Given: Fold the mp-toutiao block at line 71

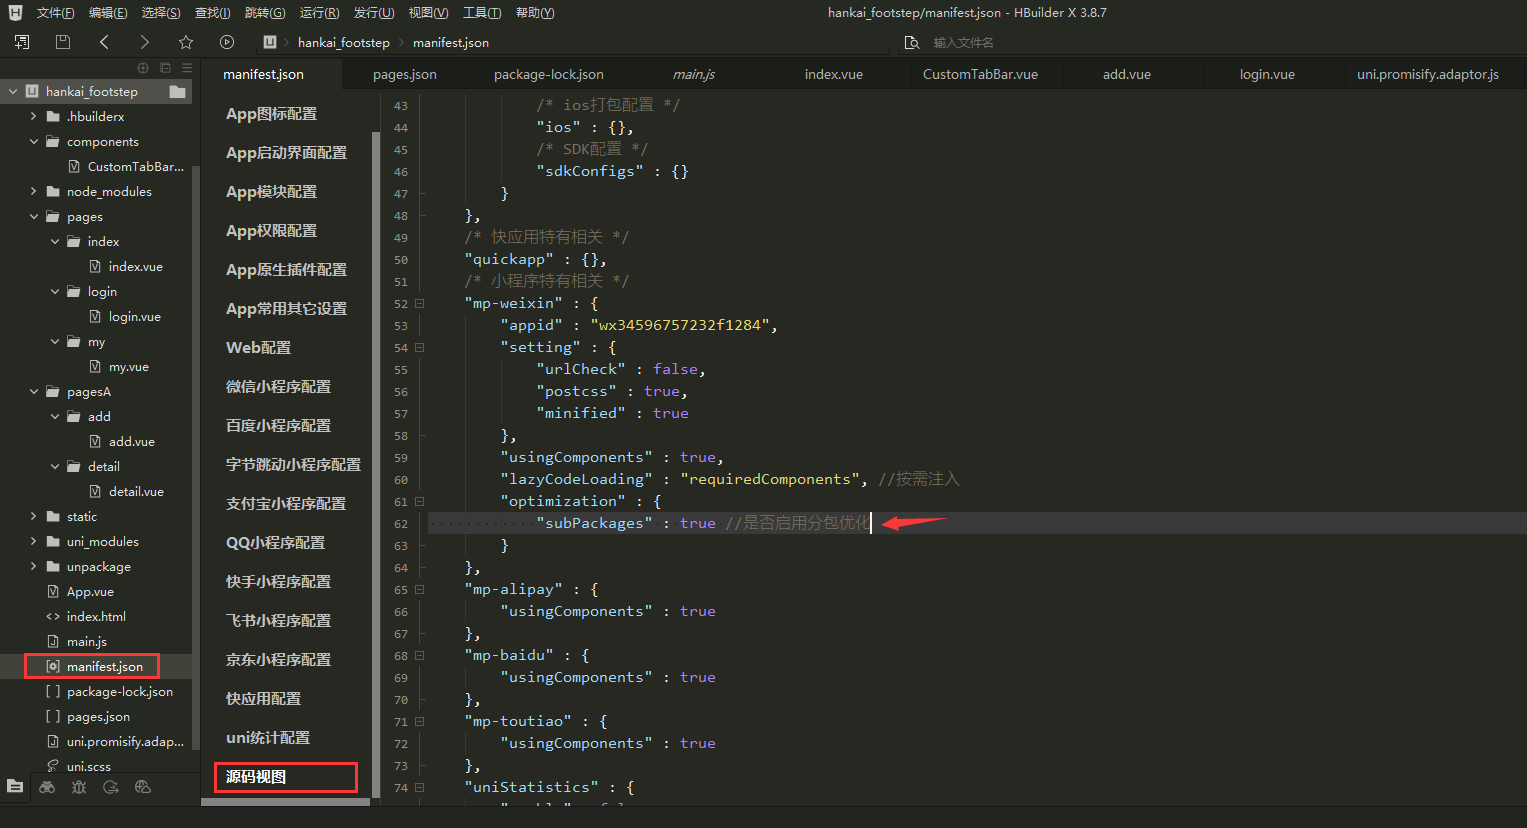Looking at the screenshot, I should 419,721.
